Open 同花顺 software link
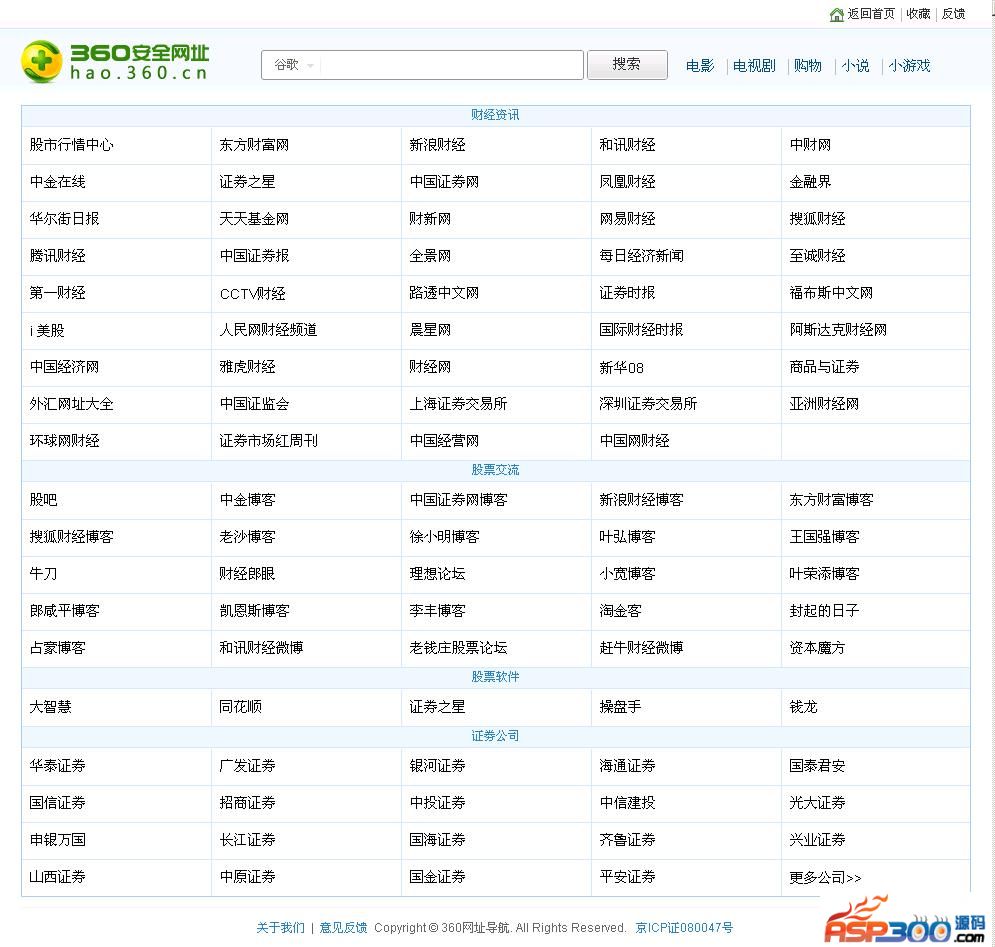 click(x=240, y=707)
